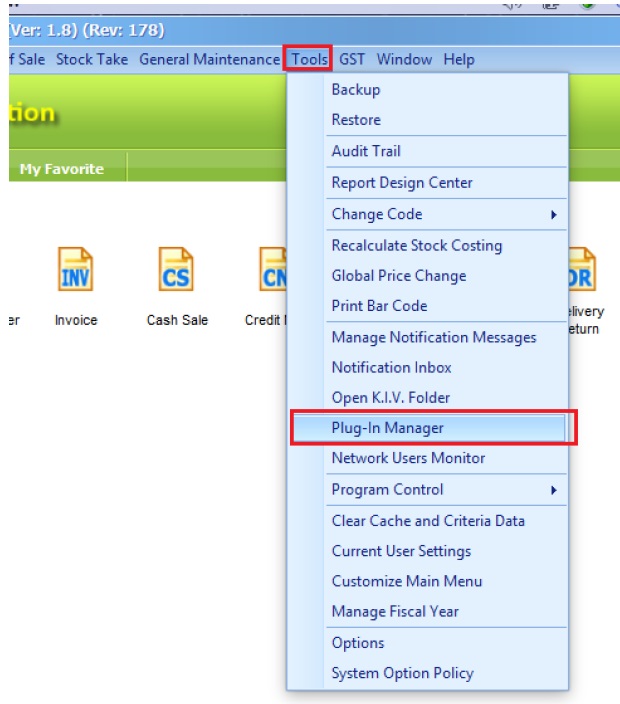Click the Delivery Return icon
620x704 pixels.
(581, 272)
